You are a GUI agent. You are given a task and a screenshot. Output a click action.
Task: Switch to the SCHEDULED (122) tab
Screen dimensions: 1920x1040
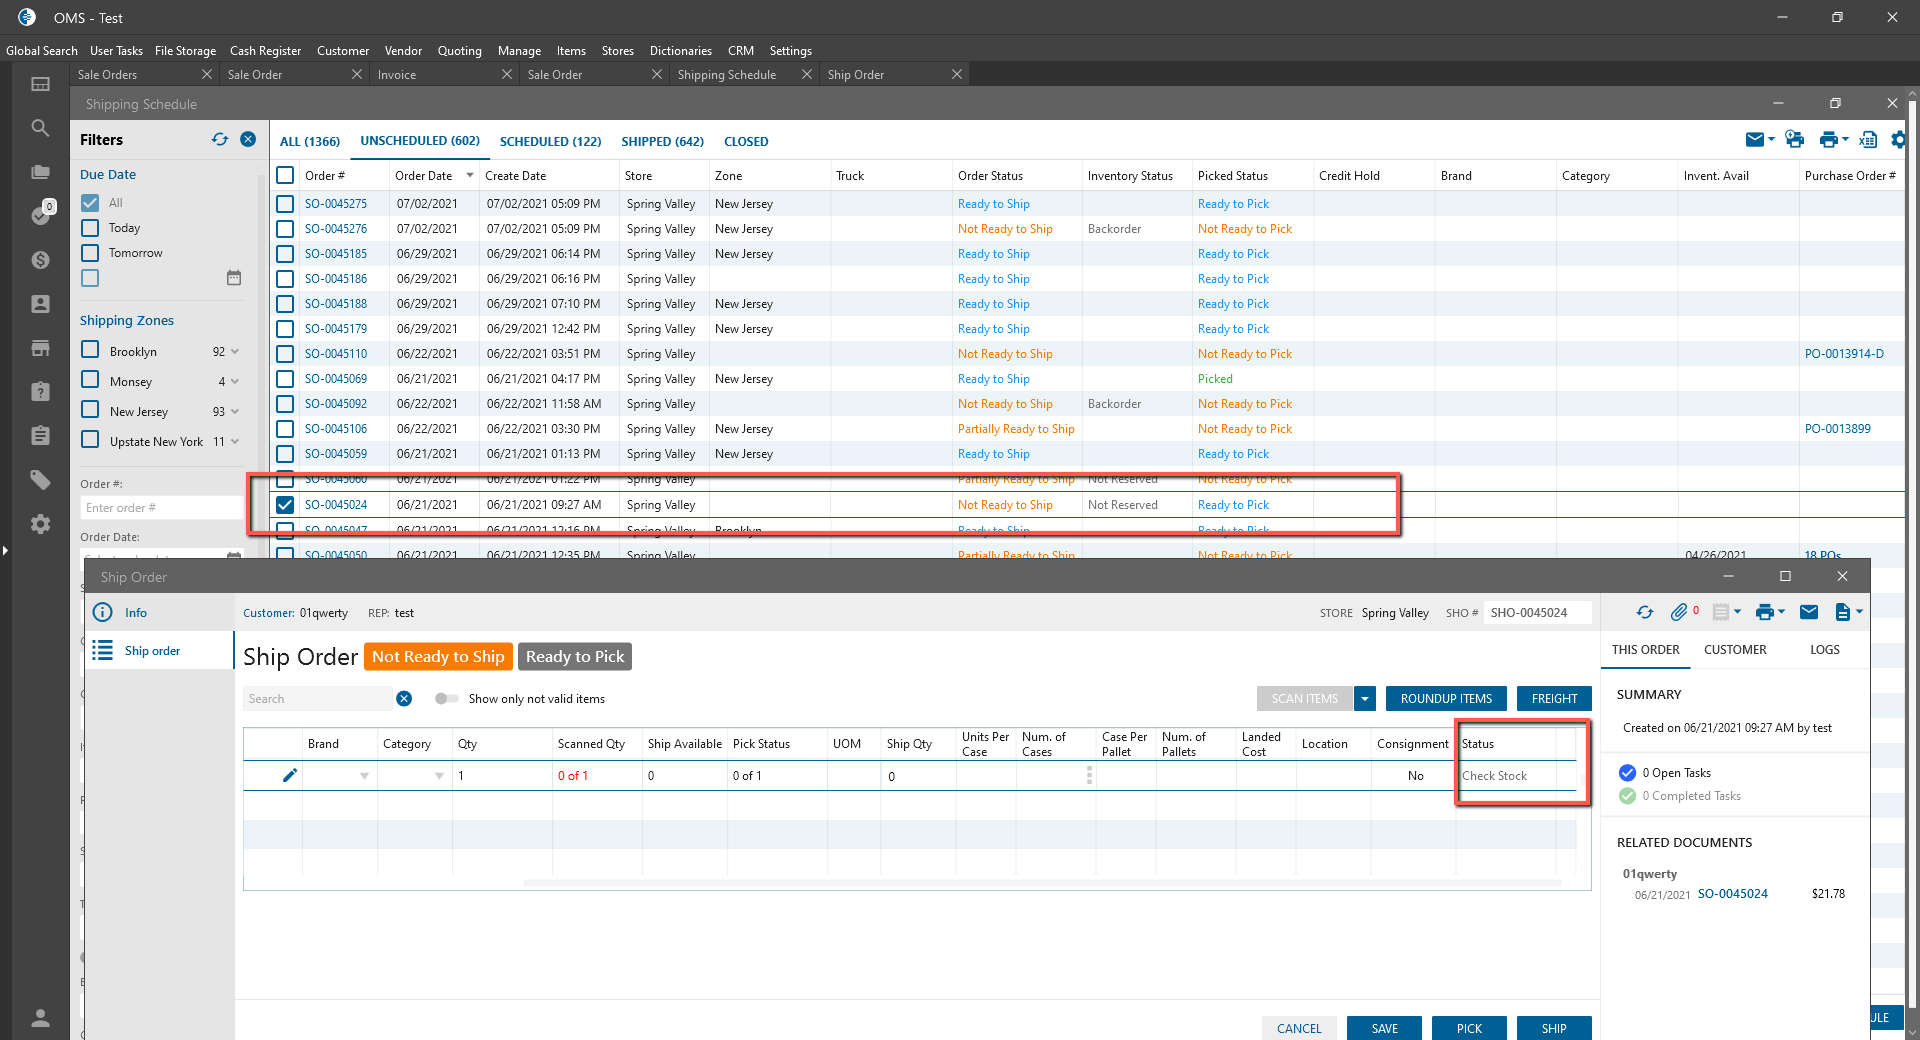click(550, 142)
